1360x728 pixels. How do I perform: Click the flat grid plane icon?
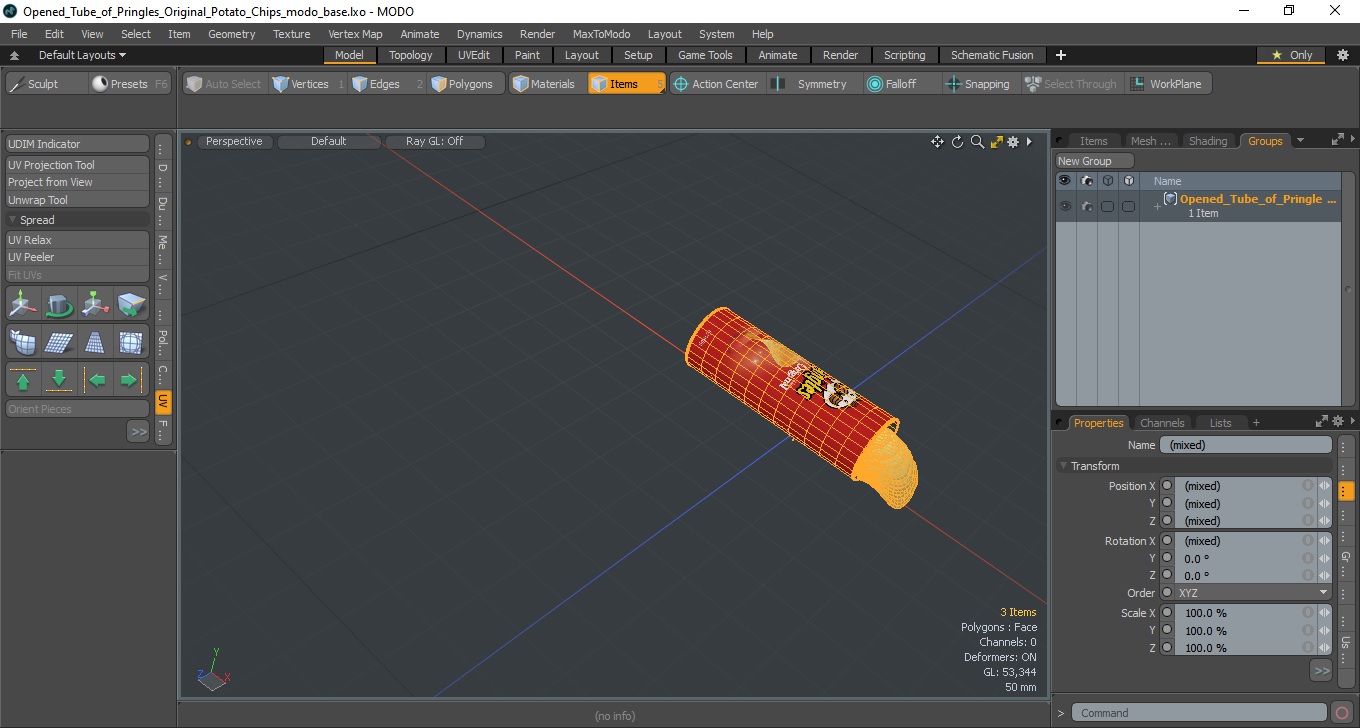click(59, 342)
